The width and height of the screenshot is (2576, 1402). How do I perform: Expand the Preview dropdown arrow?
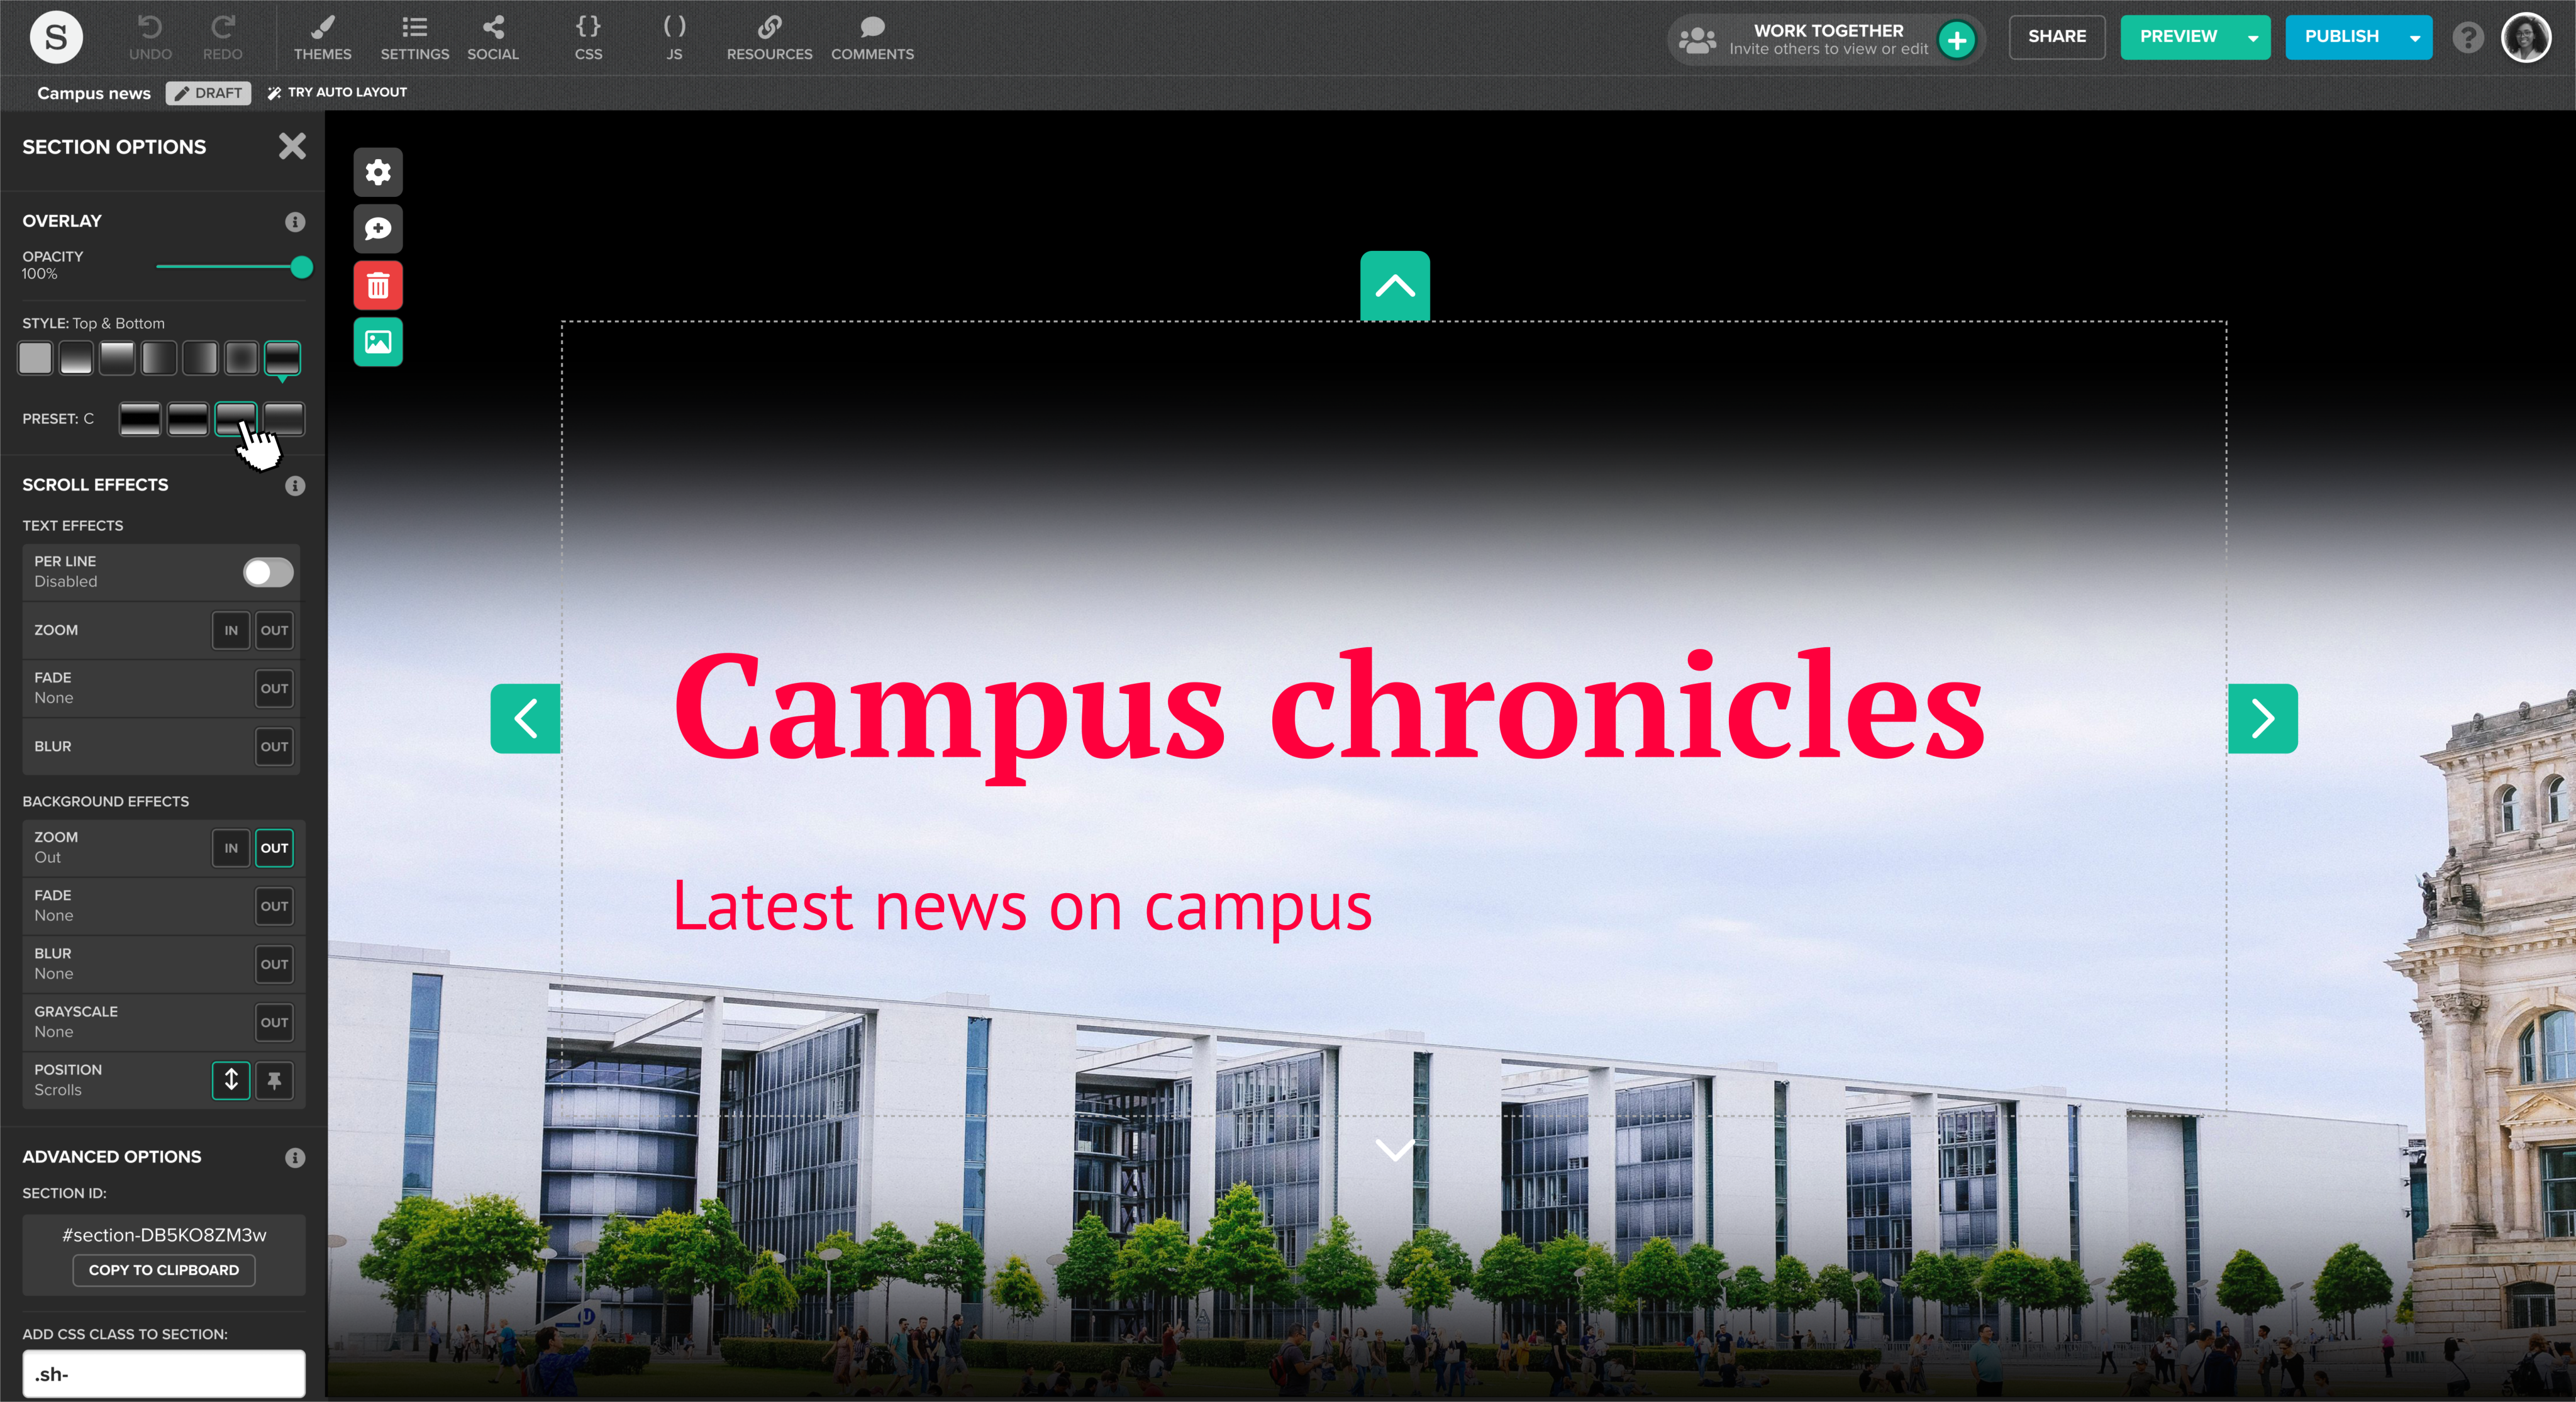click(x=2253, y=38)
